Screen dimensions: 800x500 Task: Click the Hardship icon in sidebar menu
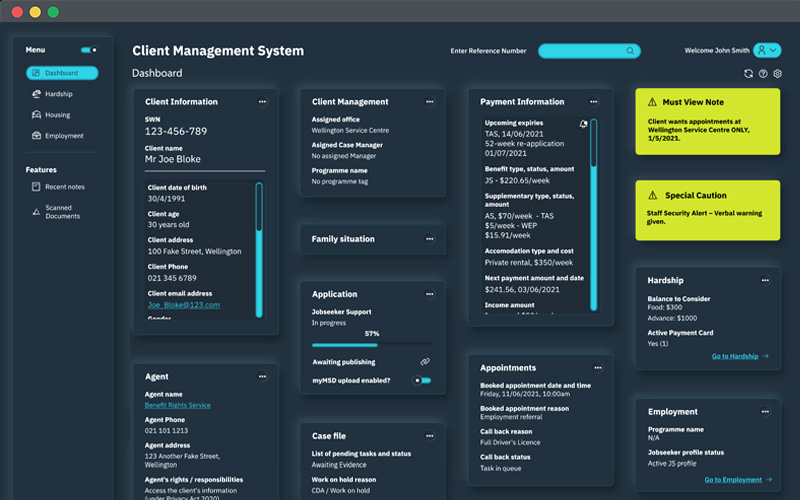pyautogui.click(x=36, y=94)
